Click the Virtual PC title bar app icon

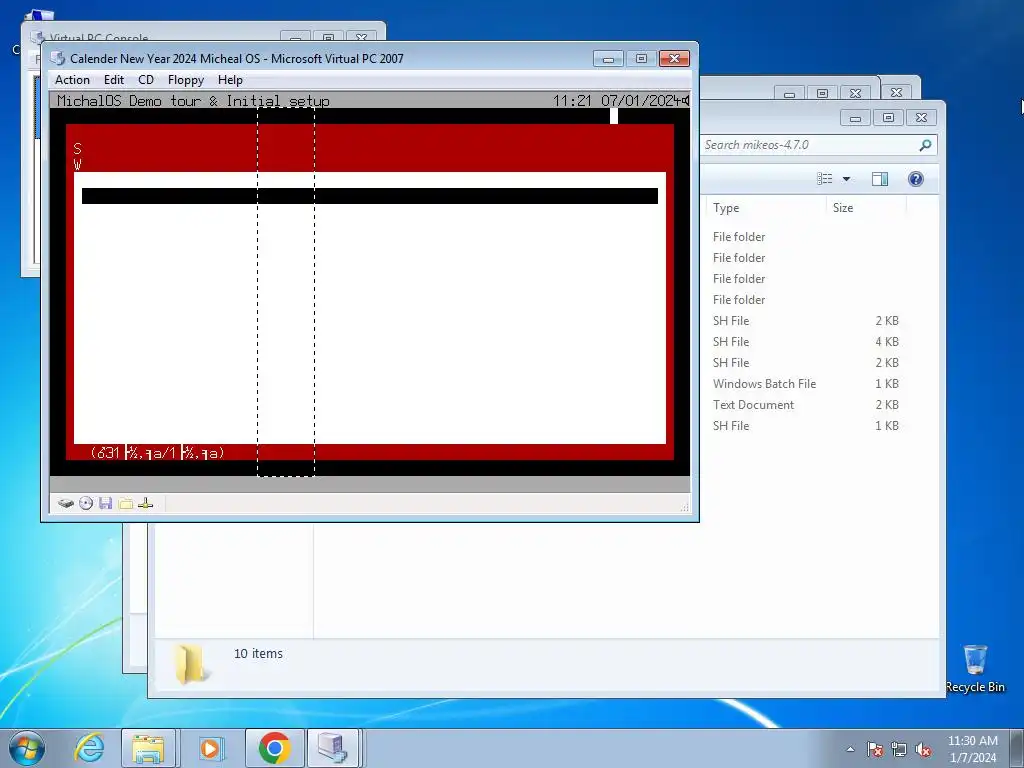coord(57,58)
